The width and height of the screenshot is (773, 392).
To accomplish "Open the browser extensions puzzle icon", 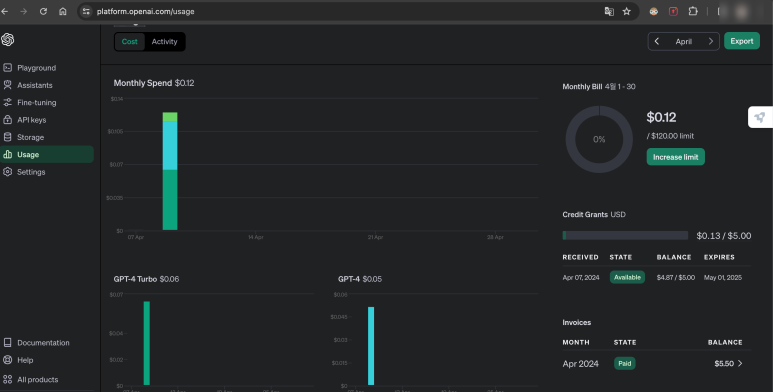I will (x=693, y=11).
